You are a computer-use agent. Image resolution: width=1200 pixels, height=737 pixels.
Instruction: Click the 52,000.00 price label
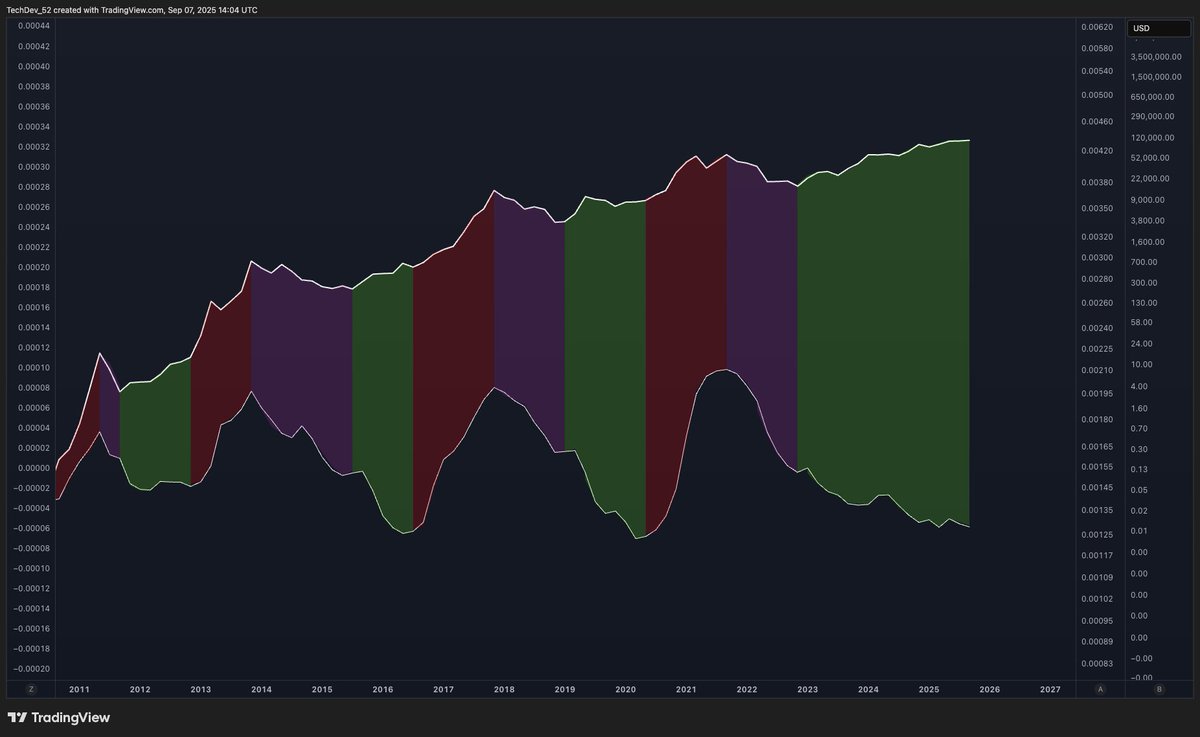click(1151, 158)
